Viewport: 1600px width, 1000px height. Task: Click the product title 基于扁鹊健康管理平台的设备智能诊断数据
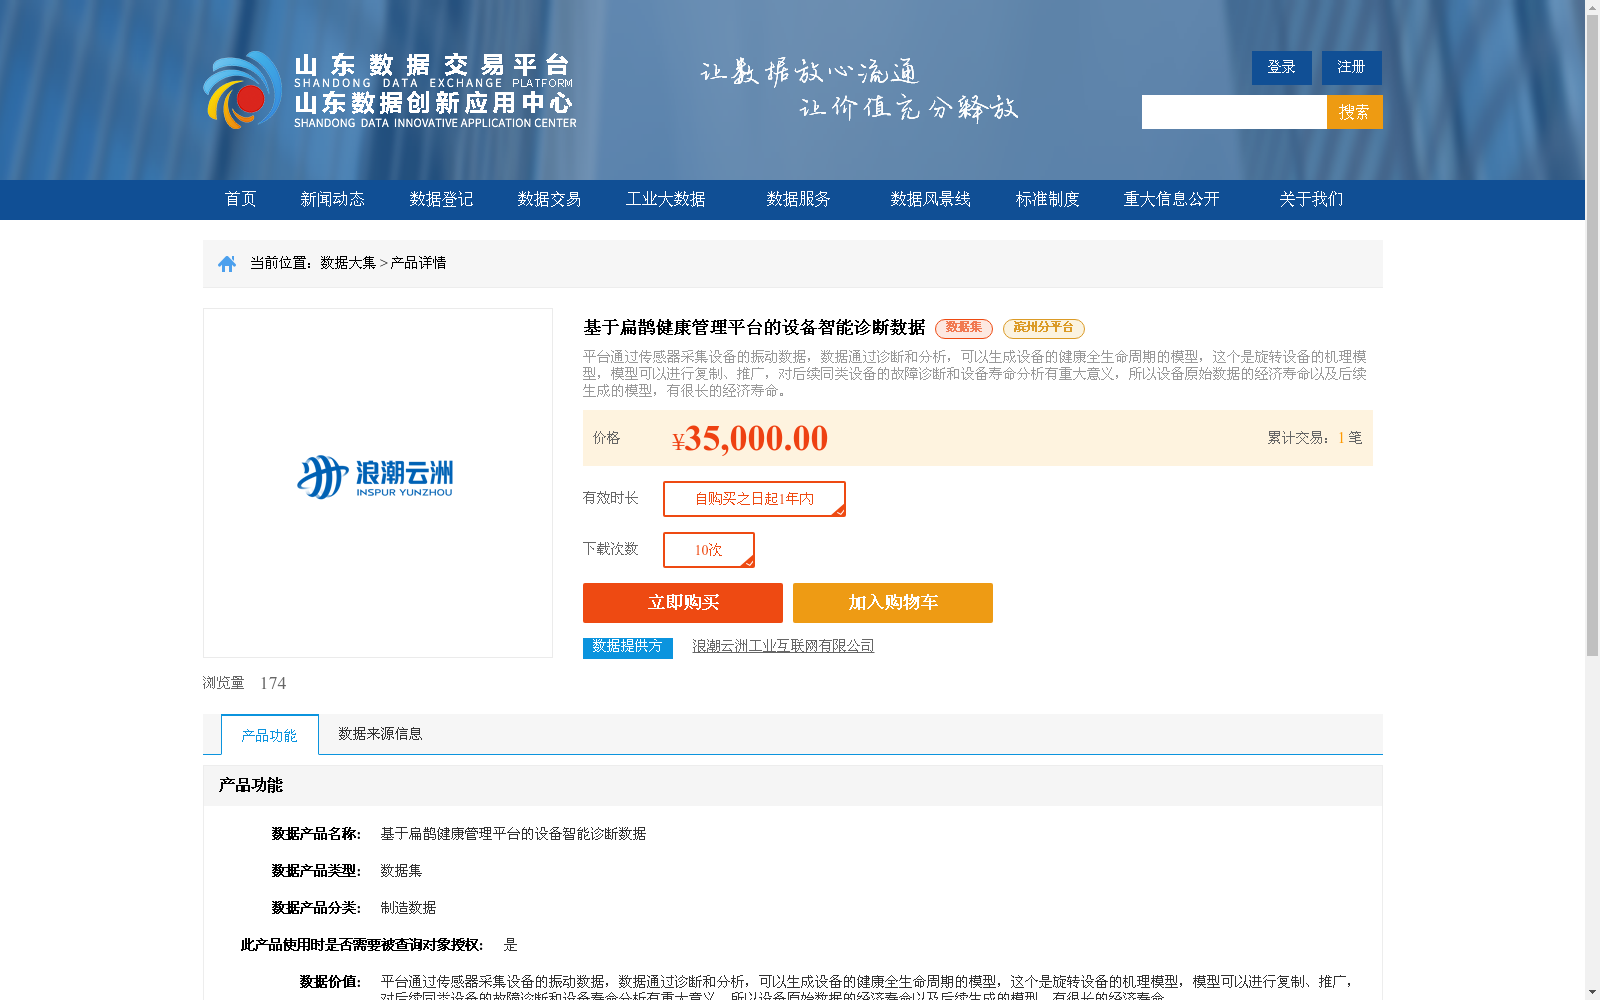(x=754, y=328)
